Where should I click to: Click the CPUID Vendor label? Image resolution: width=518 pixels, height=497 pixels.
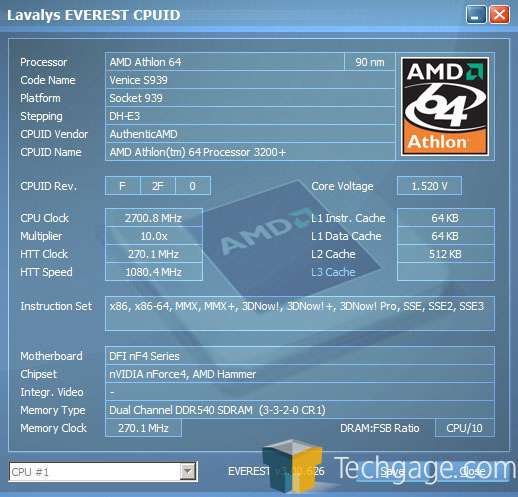[x=54, y=134]
